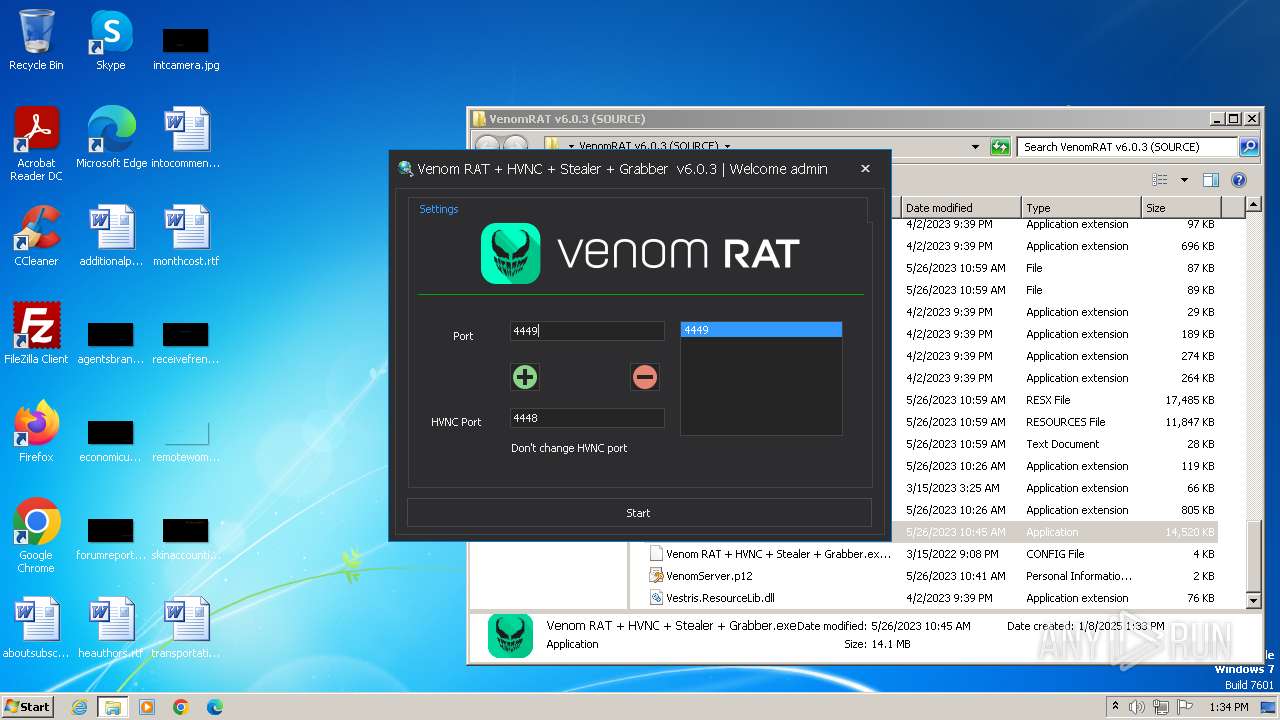Show hidden tray icons arrow
This screenshot has width=1280, height=720.
coord(1115,706)
